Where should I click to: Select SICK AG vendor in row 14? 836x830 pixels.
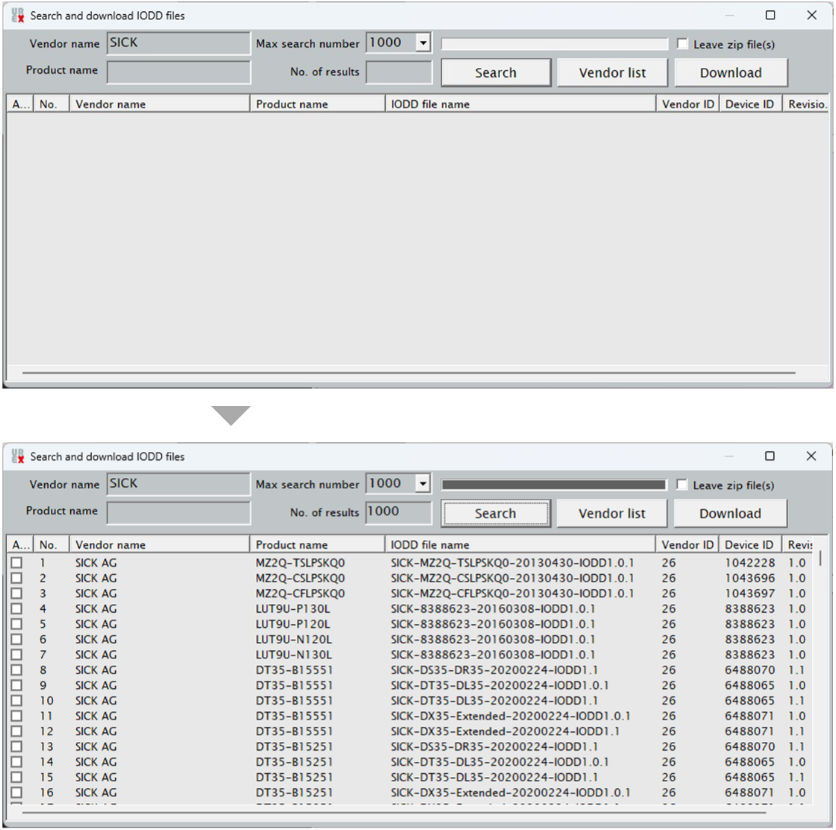(96, 762)
